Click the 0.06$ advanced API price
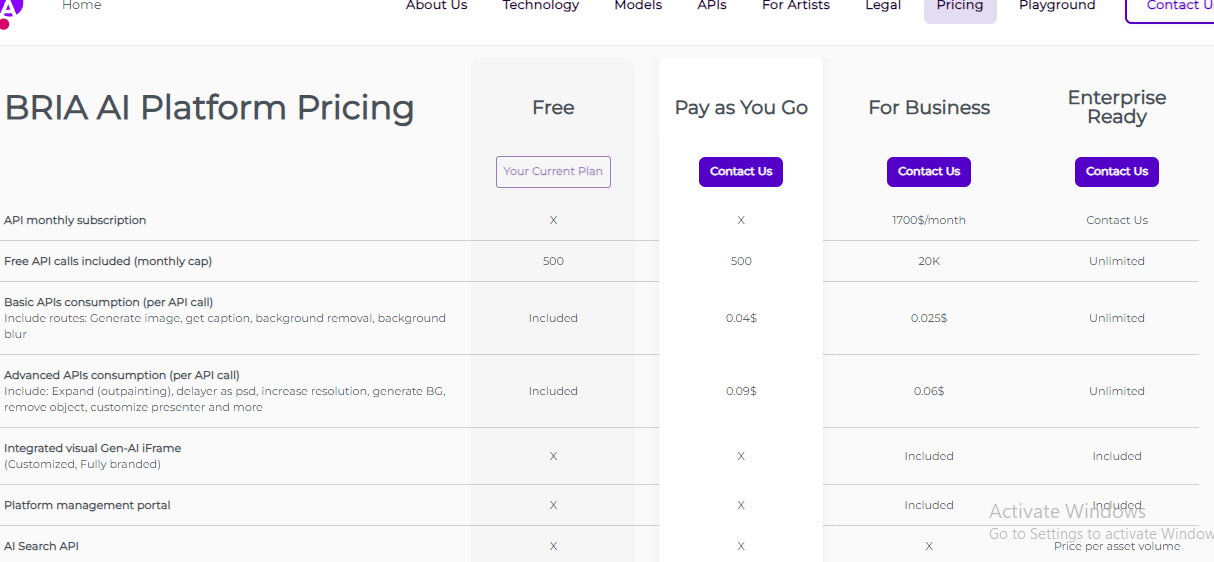Image resolution: width=1214 pixels, height=562 pixels. pos(929,391)
